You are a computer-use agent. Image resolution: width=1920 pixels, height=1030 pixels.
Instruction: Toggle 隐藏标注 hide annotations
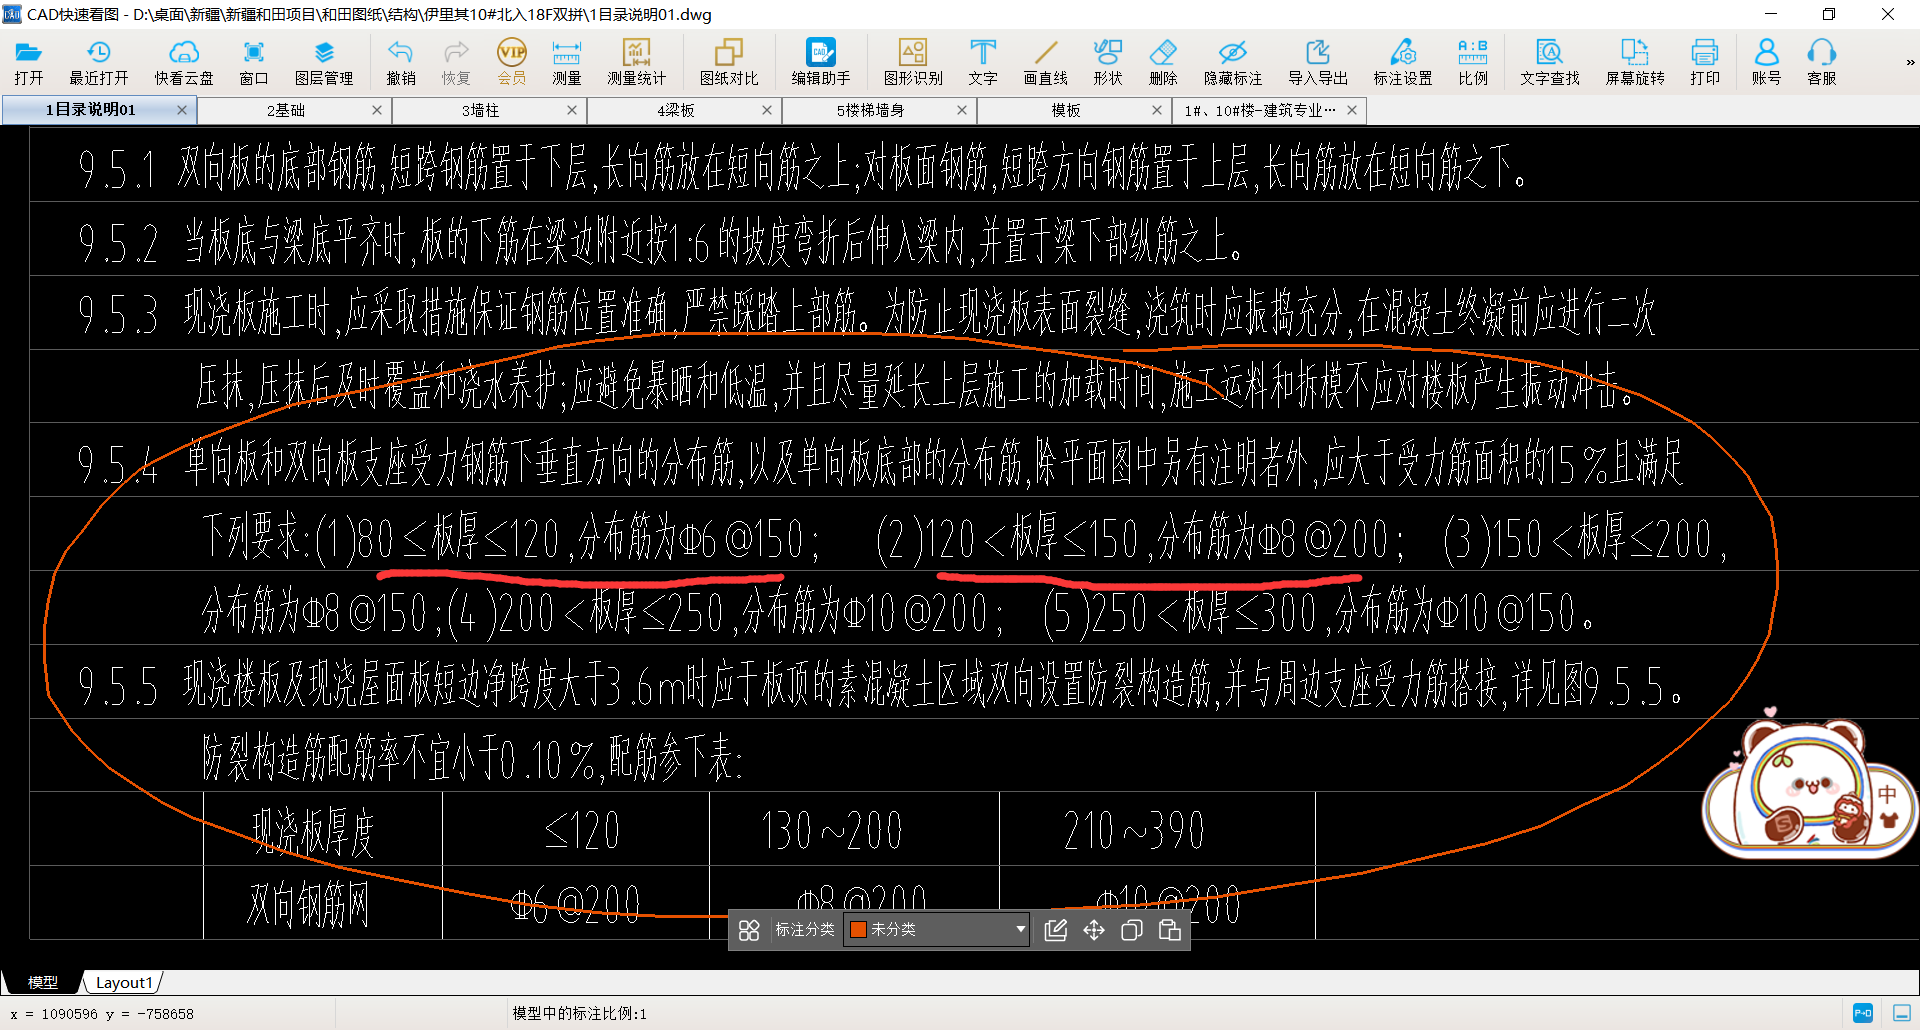pos(1233,62)
